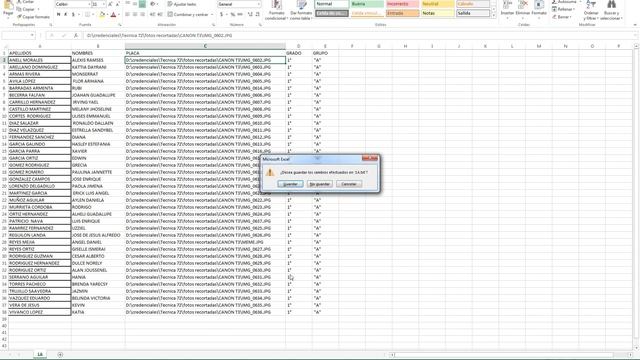
Task: Increase the indent
Action: tap(160, 15)
